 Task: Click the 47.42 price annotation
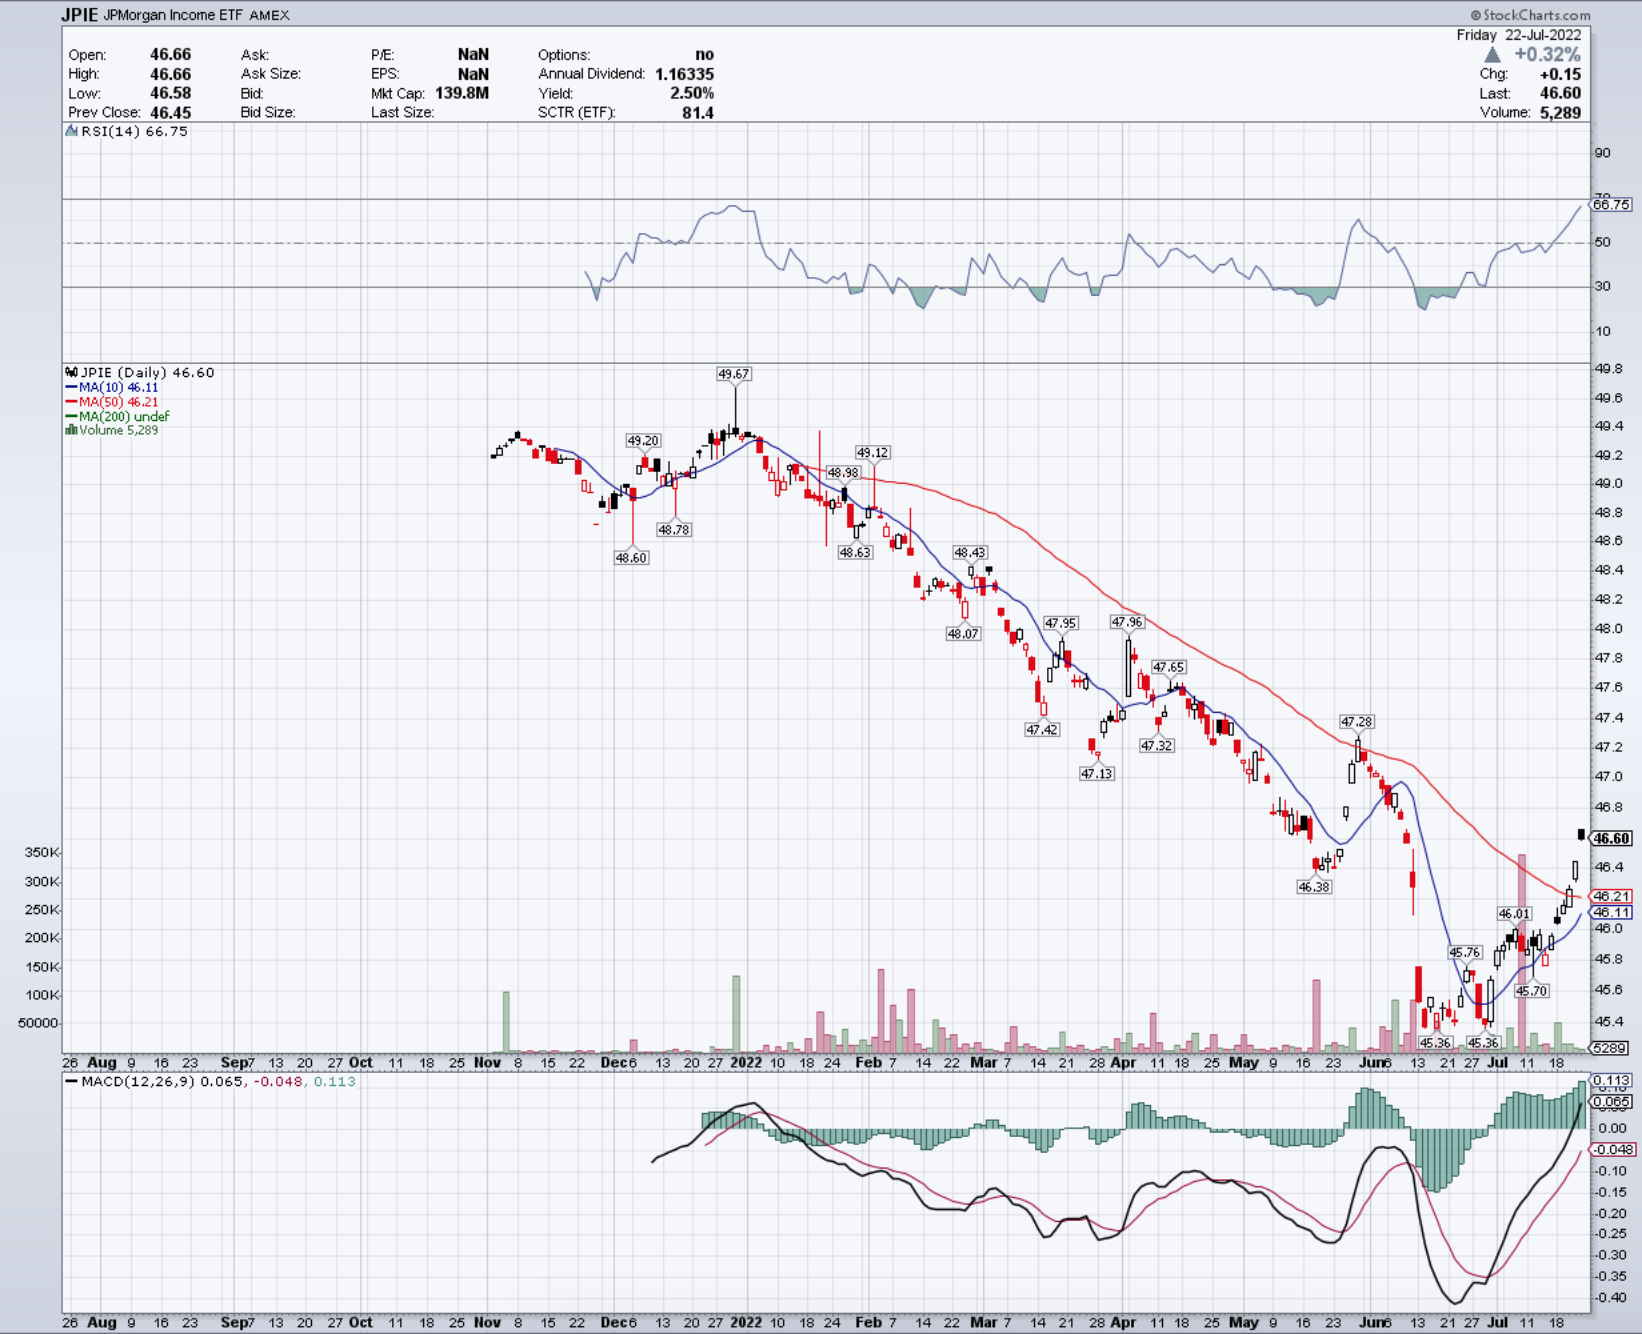[x=1042, y=730]
